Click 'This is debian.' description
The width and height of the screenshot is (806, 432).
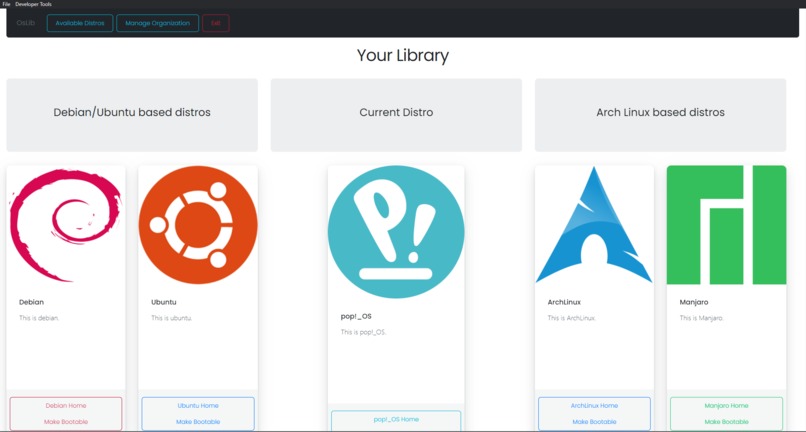[x=39, y=318]
